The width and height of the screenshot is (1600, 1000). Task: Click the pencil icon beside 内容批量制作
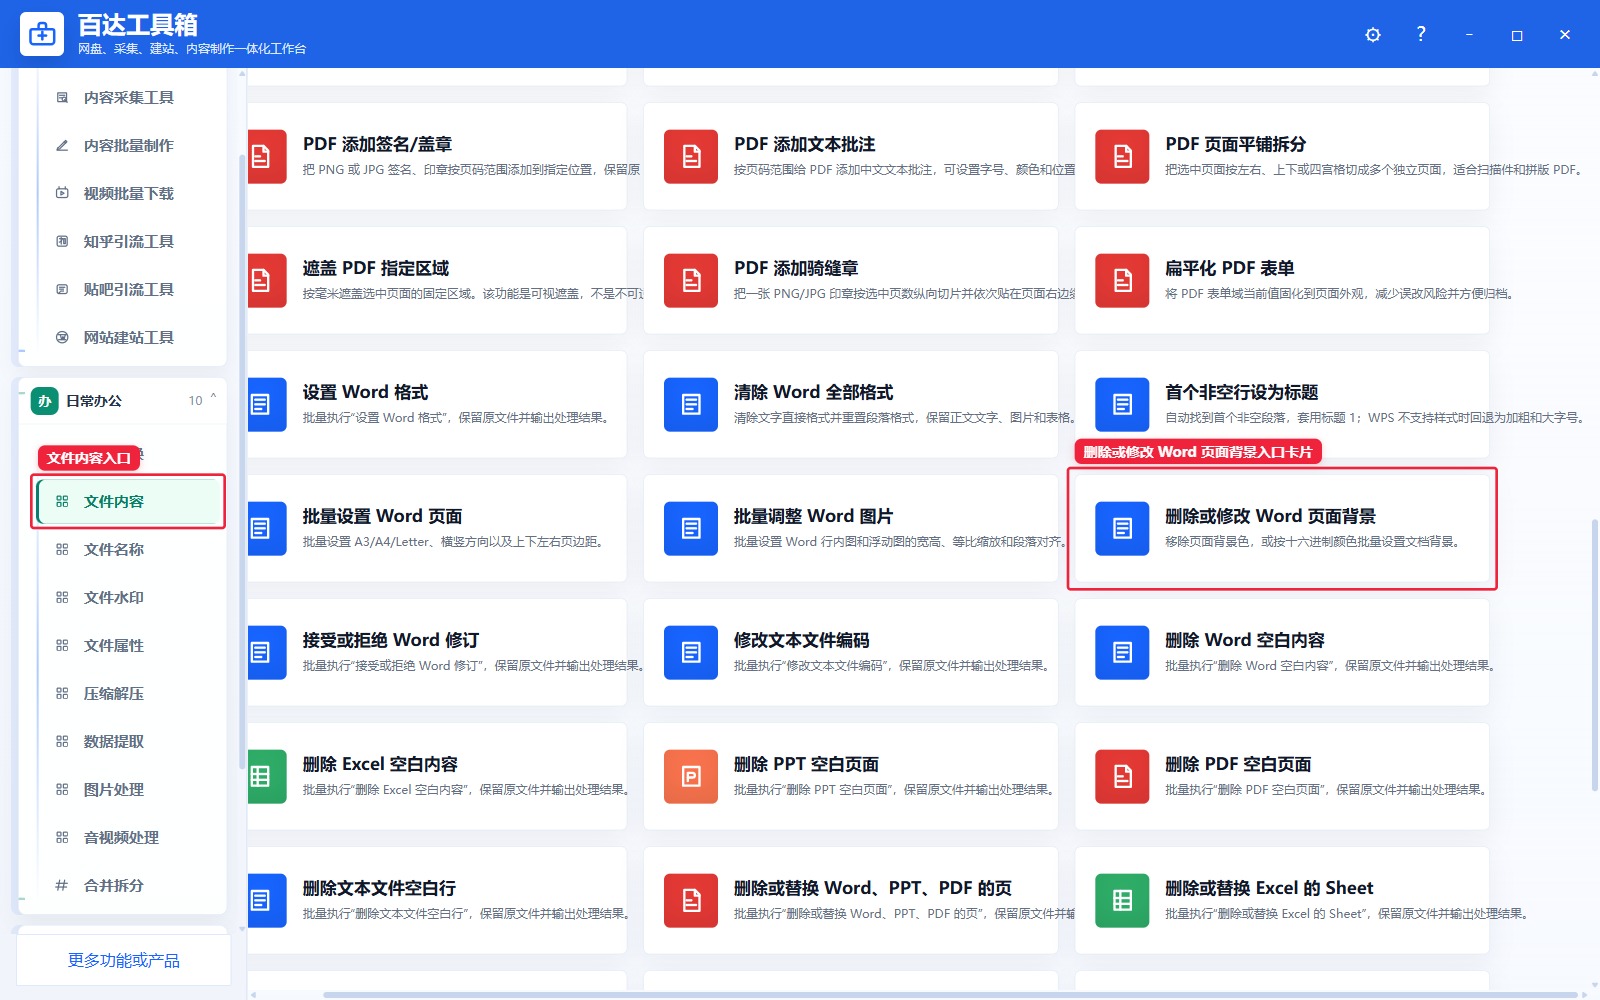click(62, 145)
